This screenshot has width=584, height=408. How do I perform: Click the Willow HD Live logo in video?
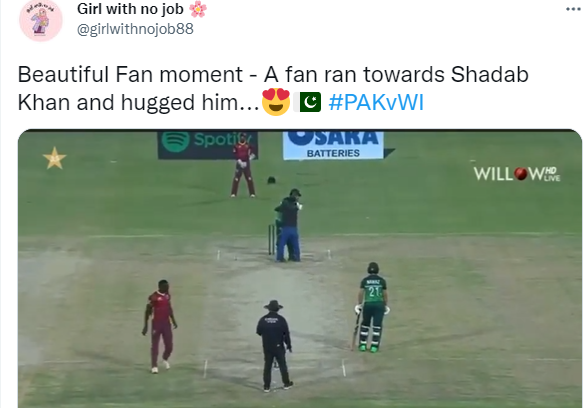click(x=517, y=174)
